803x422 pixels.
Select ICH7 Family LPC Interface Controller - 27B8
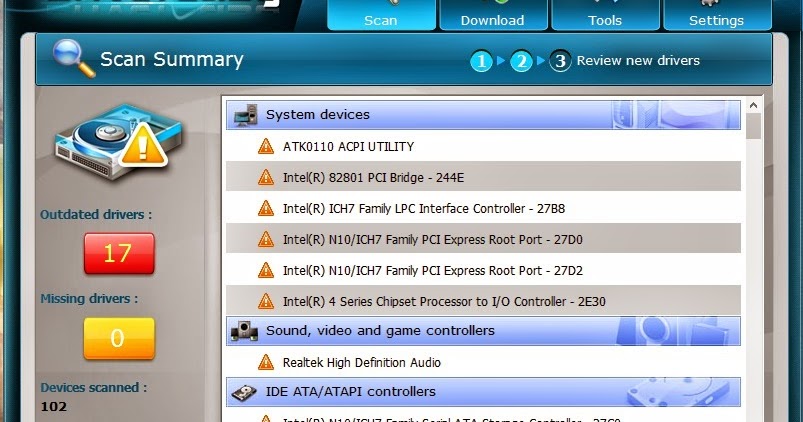point(483,208)
